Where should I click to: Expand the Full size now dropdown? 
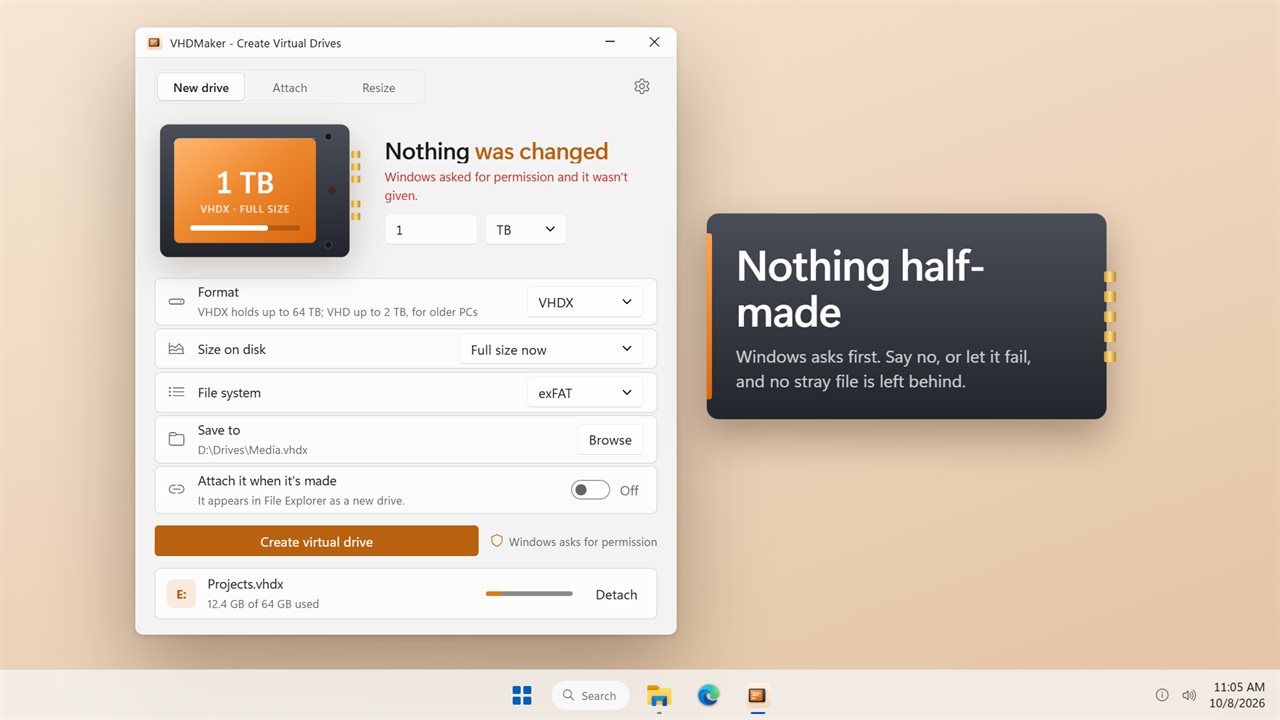[551, 349]
